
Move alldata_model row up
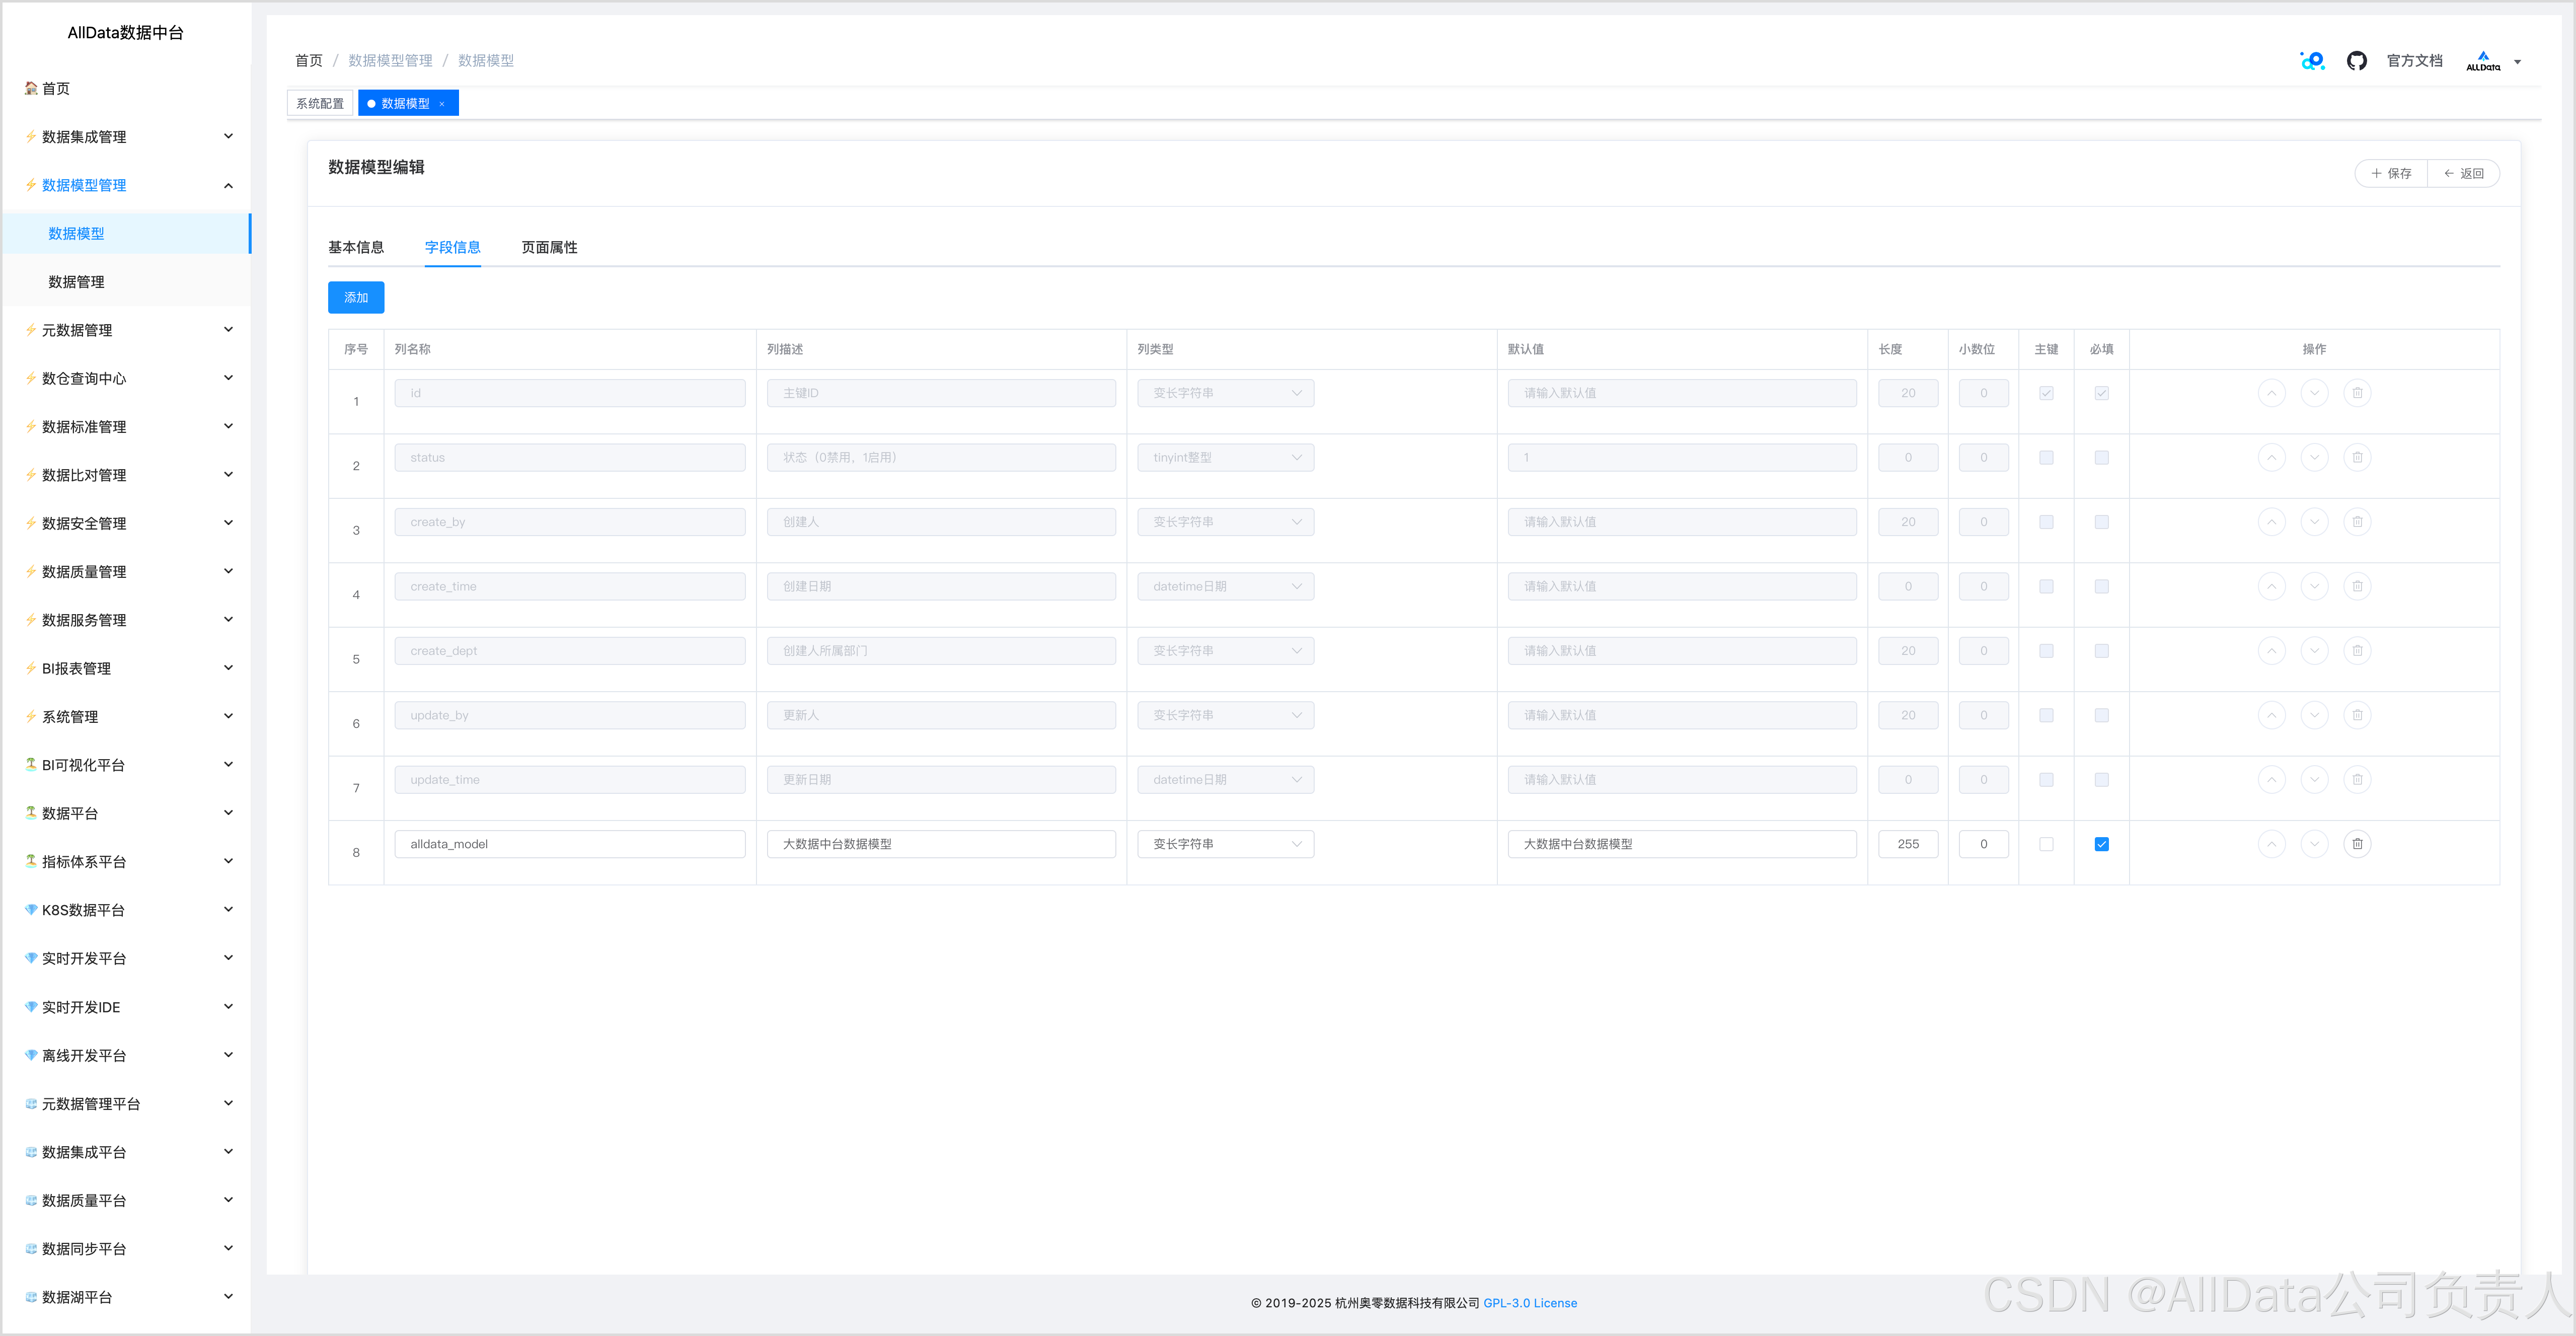(2271, 844)
